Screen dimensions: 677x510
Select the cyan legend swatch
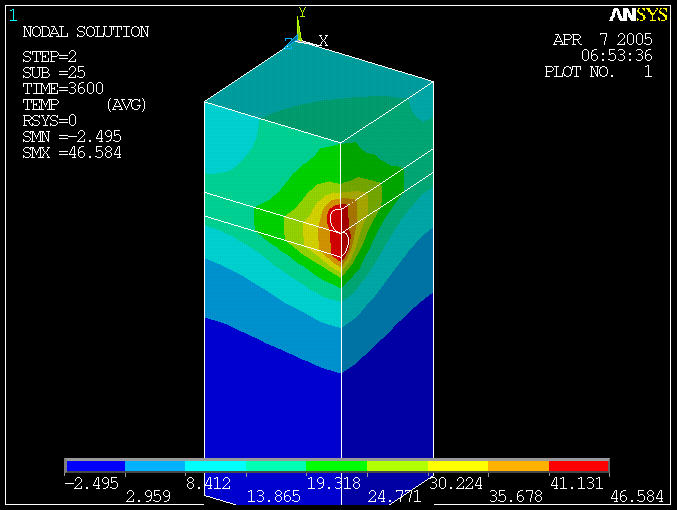point(215,466)
